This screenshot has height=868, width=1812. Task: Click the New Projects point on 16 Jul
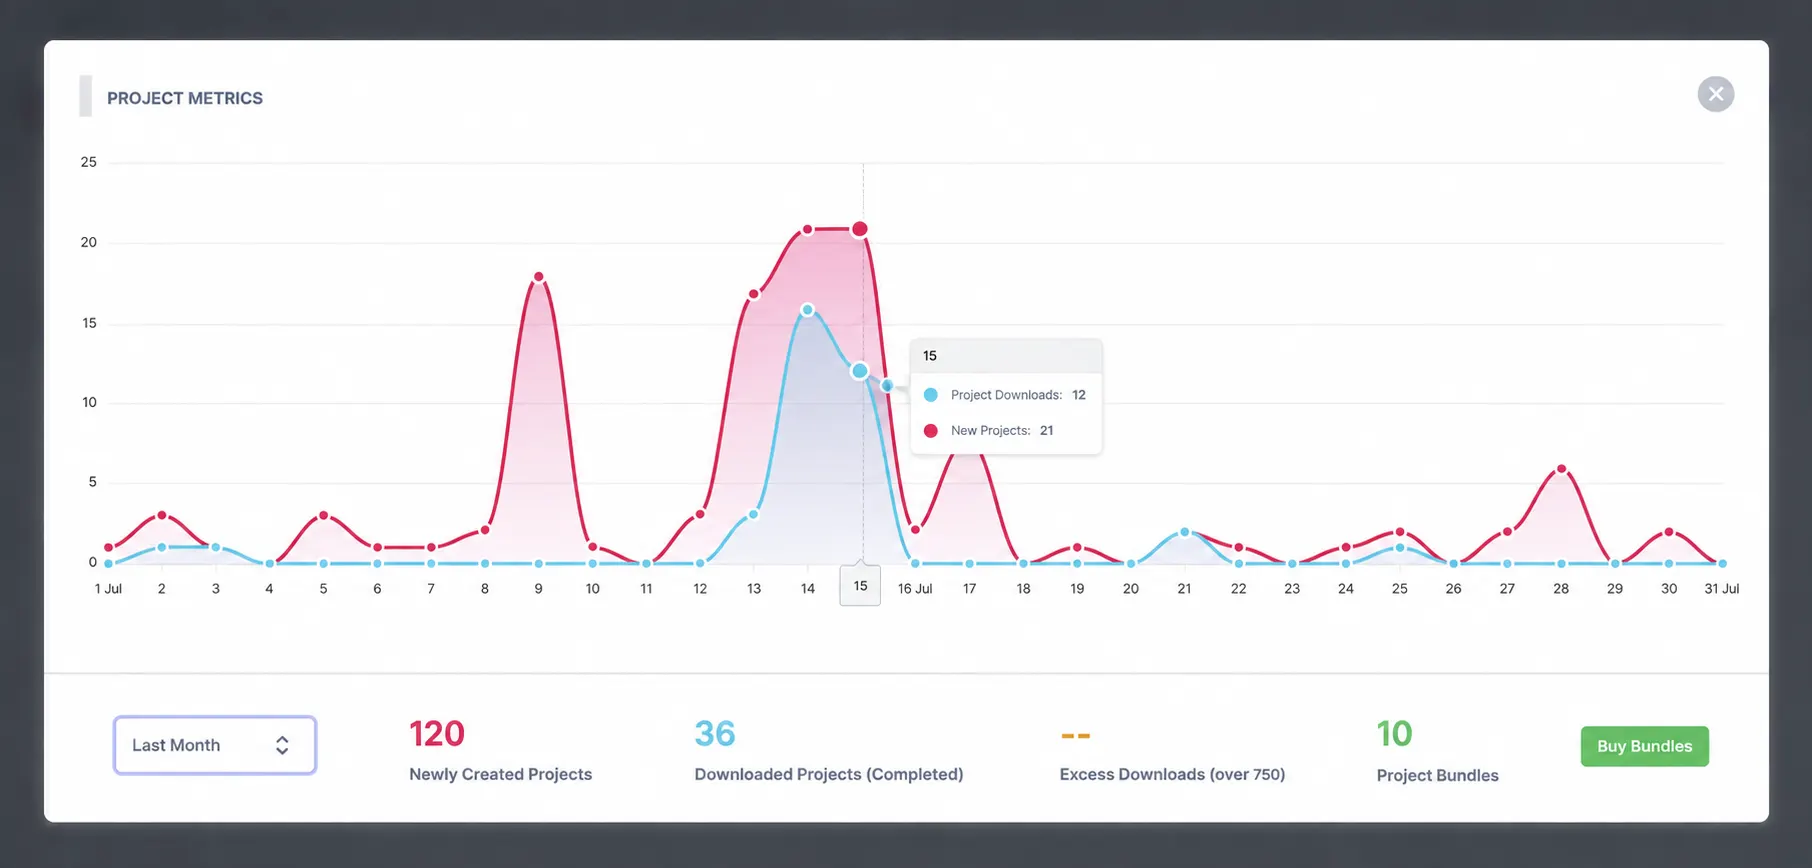click(x=915, y=530)
